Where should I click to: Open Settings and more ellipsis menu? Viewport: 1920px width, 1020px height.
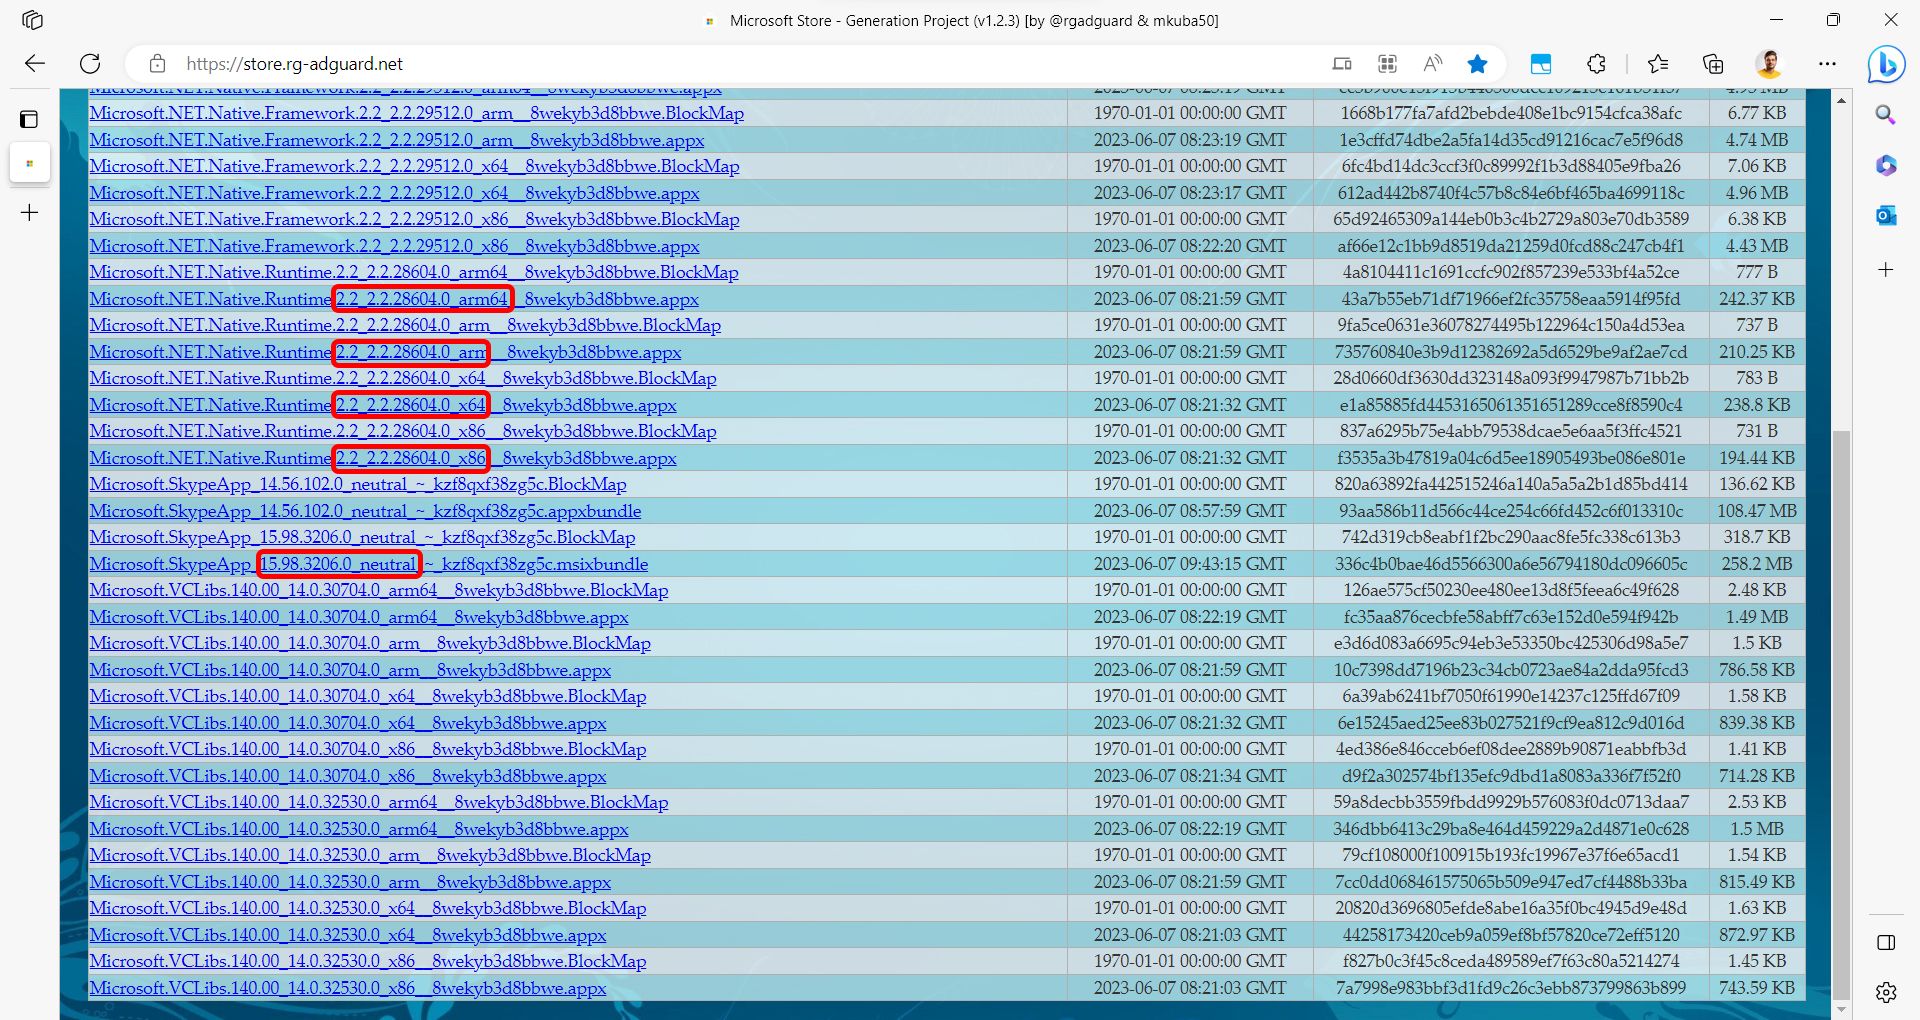[x=1827, y=64]
